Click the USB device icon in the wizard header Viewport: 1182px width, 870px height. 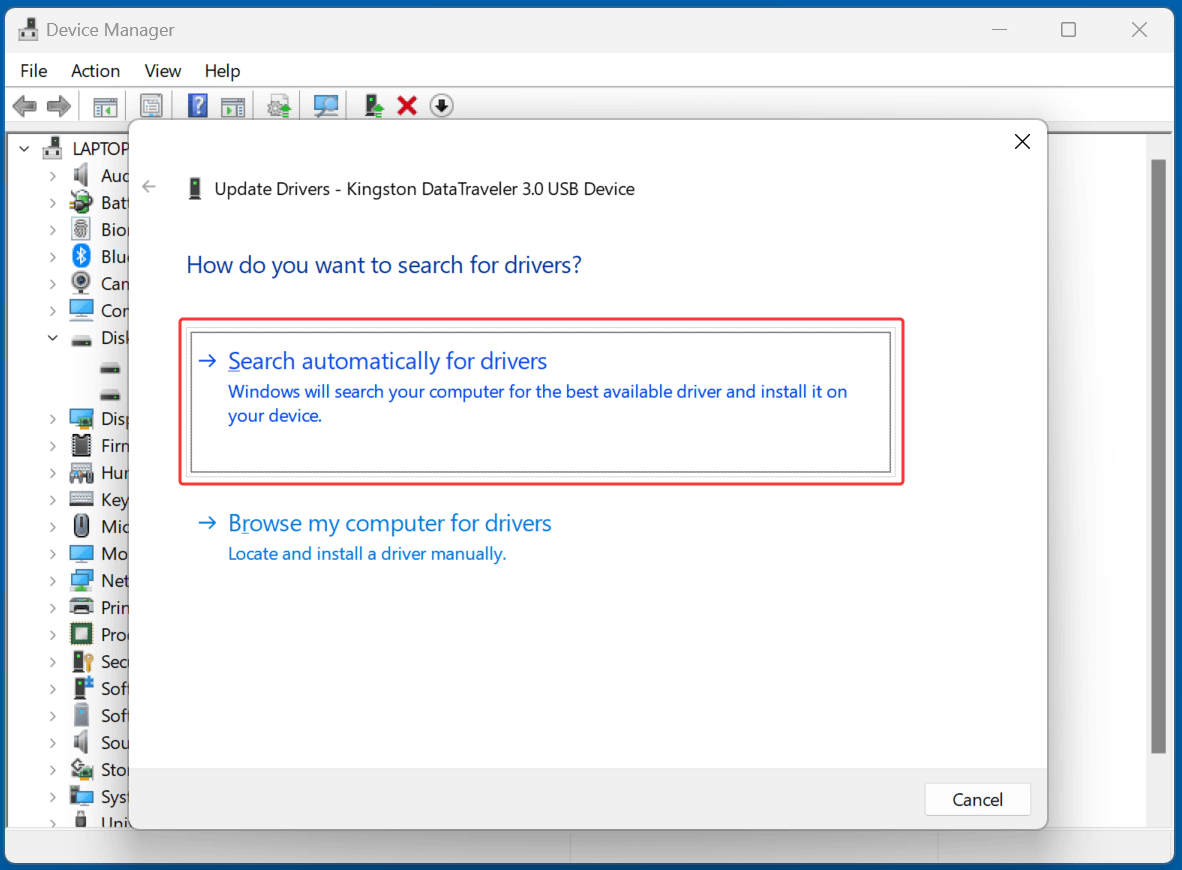[196, 188]
